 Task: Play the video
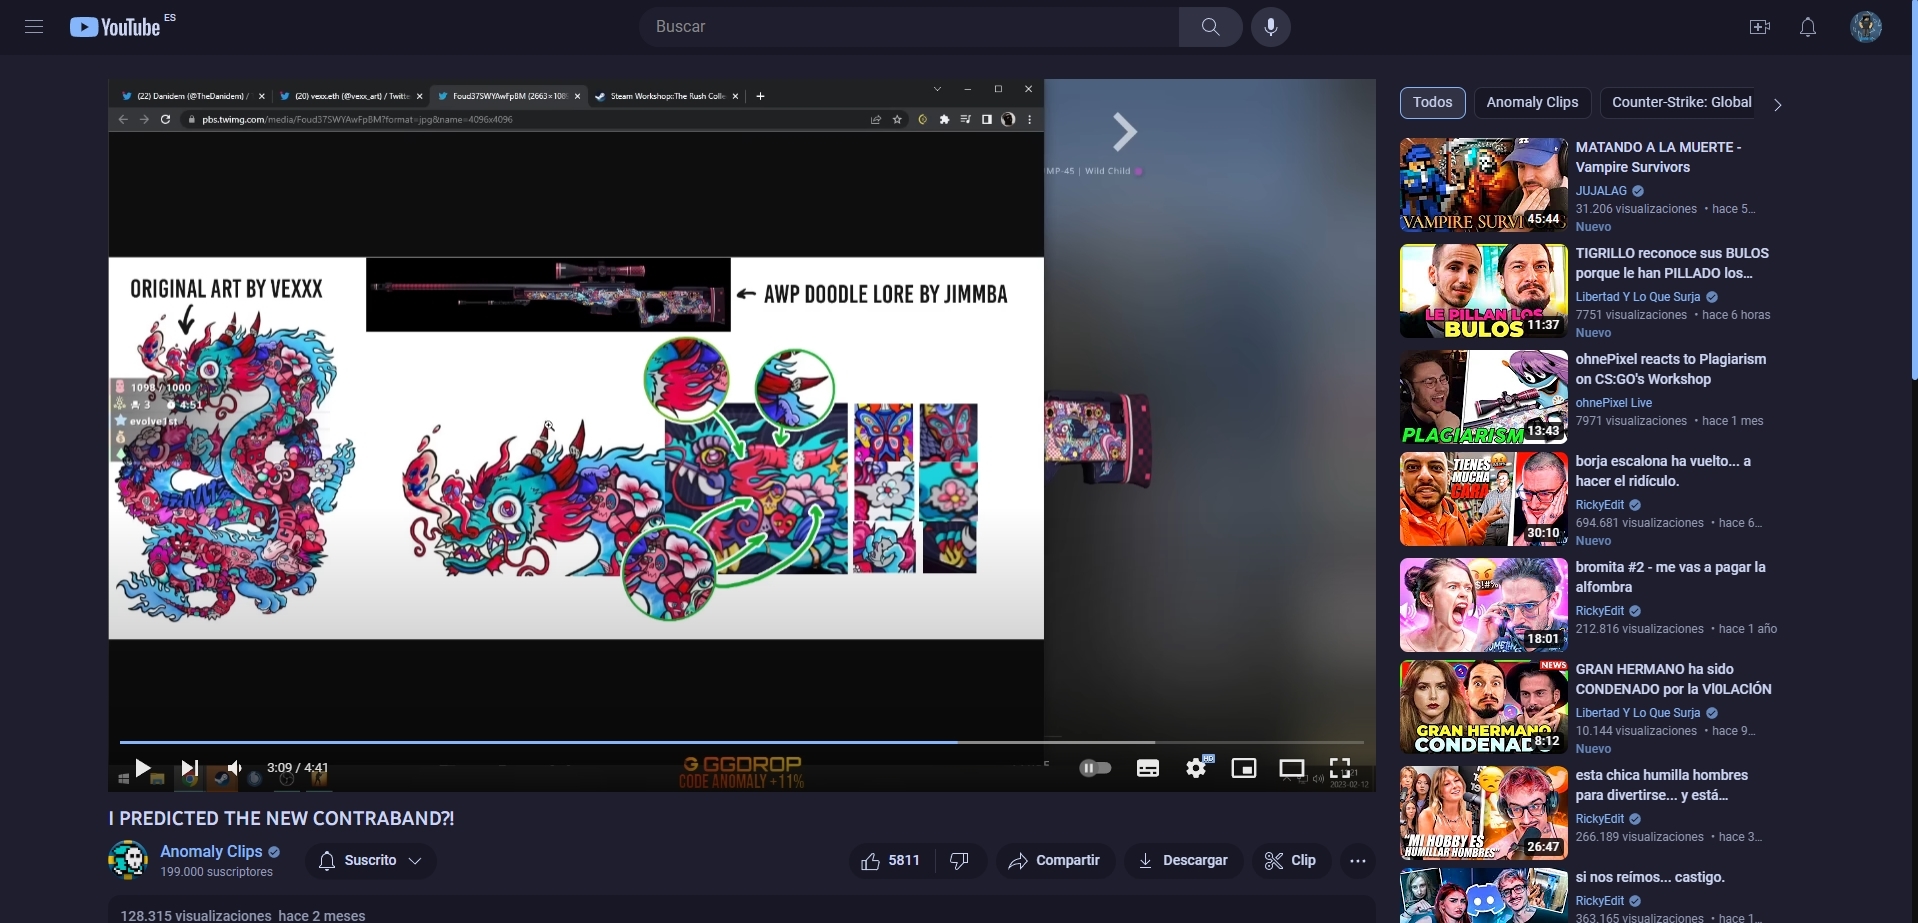click(x=143, y=768)
